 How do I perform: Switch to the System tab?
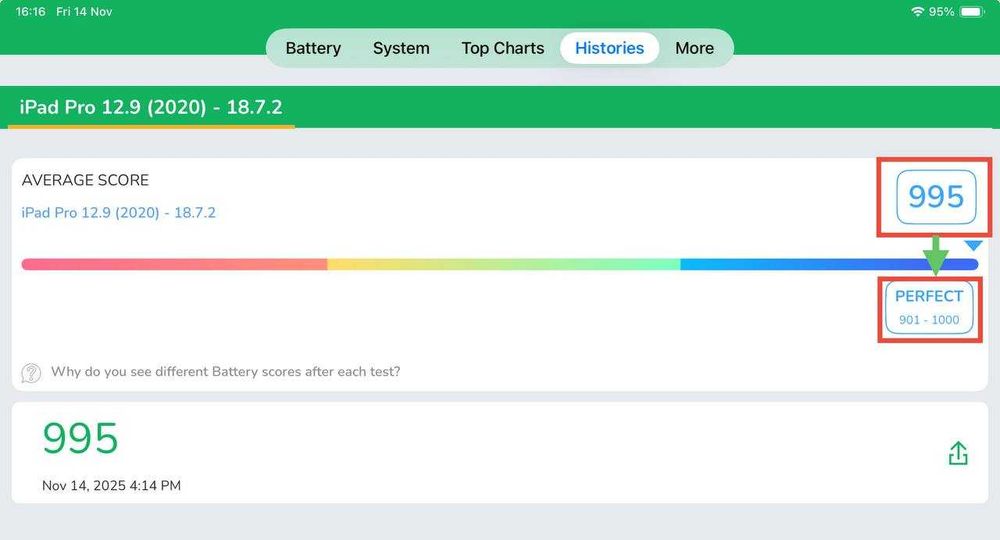click(401, 48)
